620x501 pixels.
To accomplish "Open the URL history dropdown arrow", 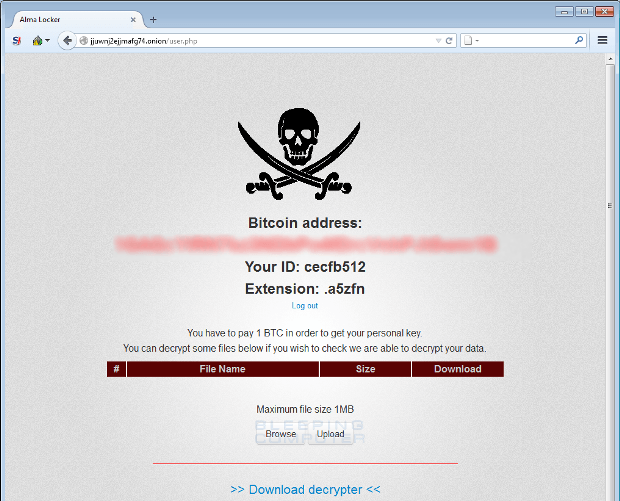I will (438, 41).
